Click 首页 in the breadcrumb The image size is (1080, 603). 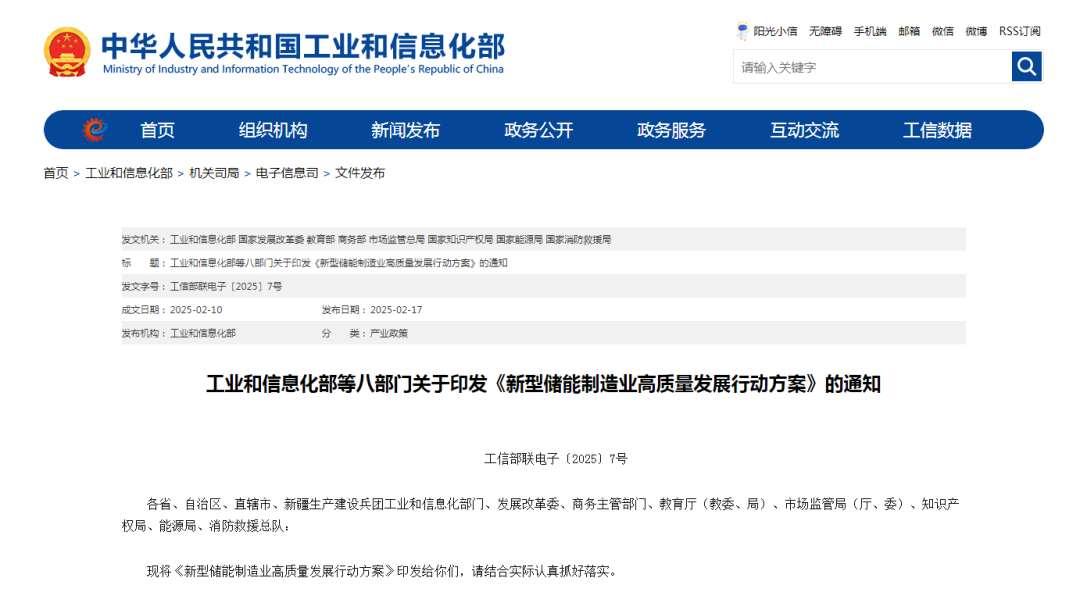click(56, 173)
